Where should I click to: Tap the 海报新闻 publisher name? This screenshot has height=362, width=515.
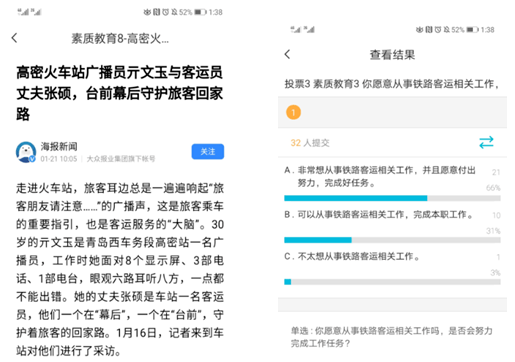click(59, 146)
